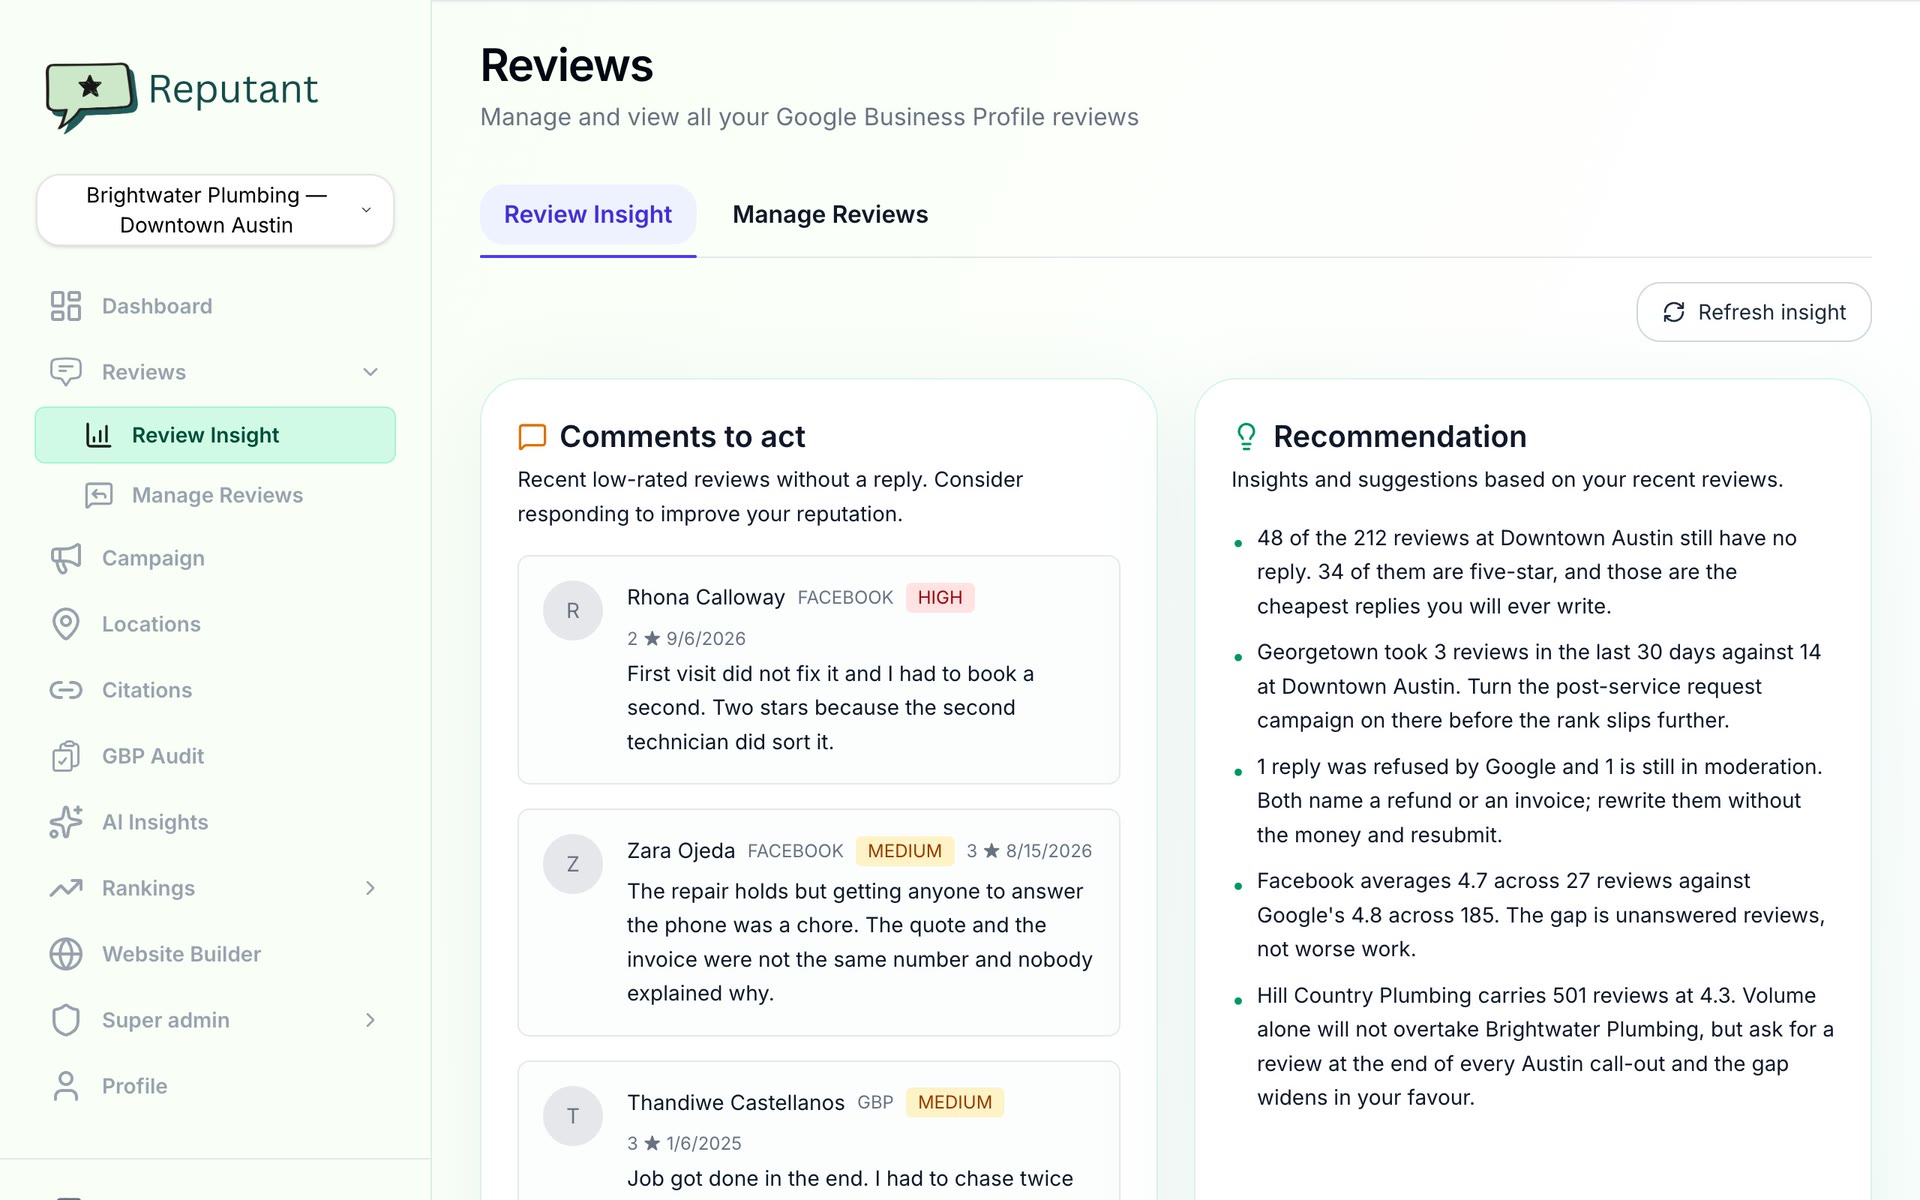
Task: Open Review Insight in the sidebar
Action: pos(215,435)
